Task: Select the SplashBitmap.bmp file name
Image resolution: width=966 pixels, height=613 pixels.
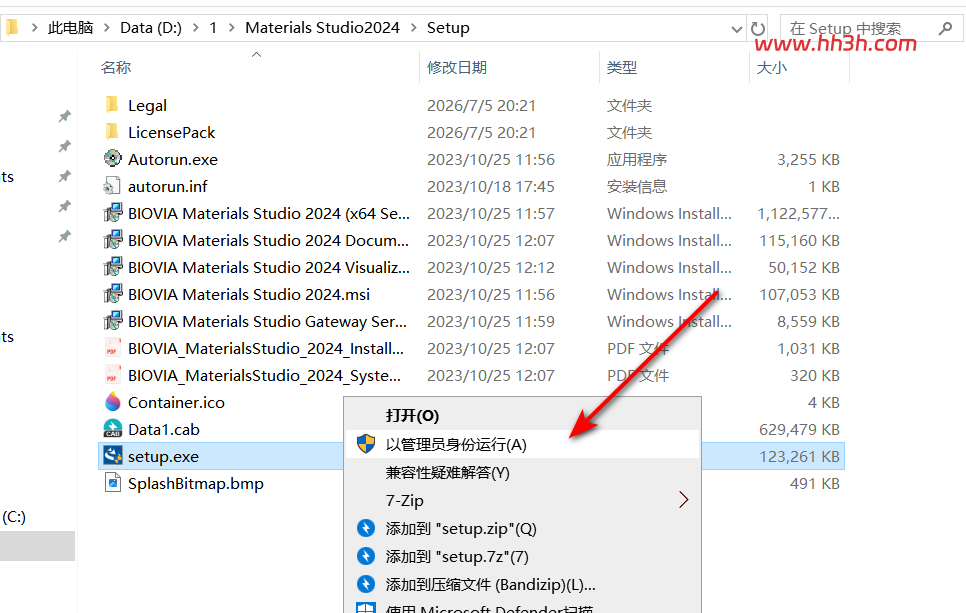Action: 196,484
